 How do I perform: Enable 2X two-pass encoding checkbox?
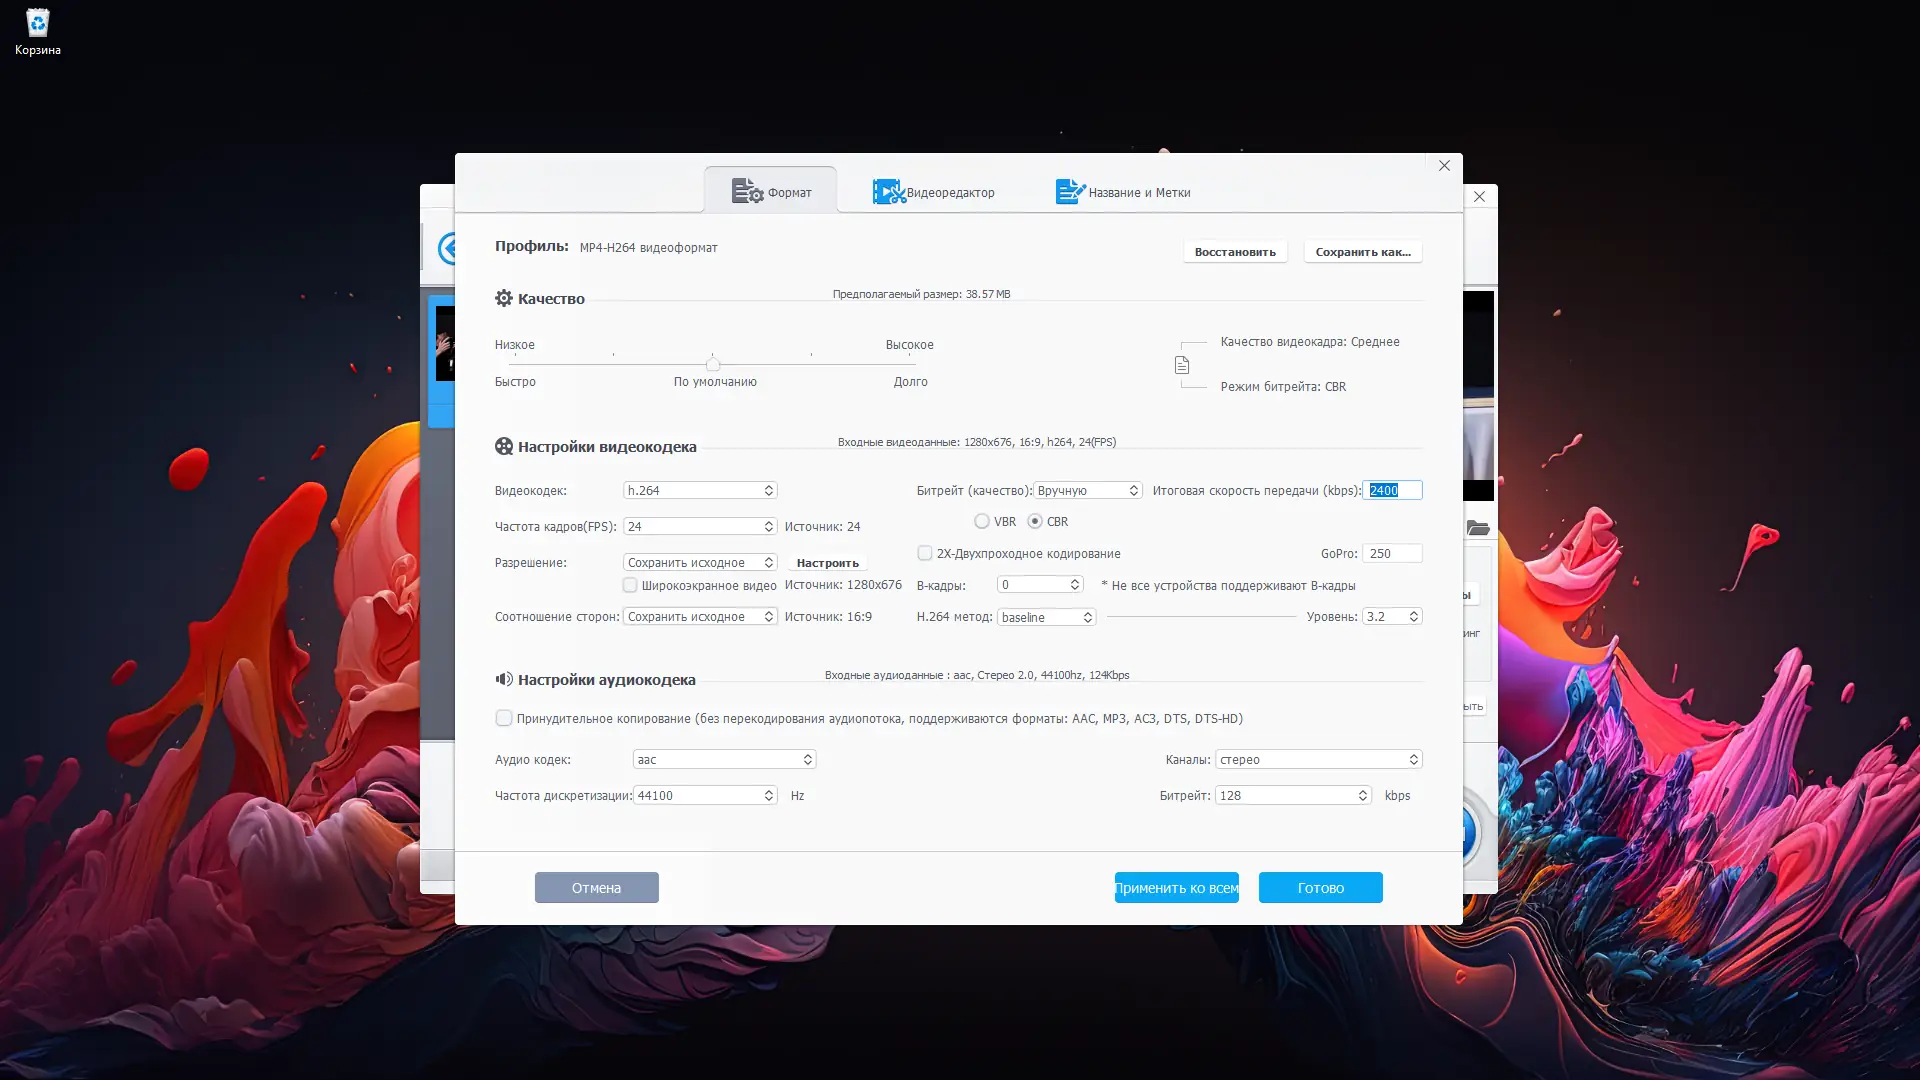click(925, 553)
